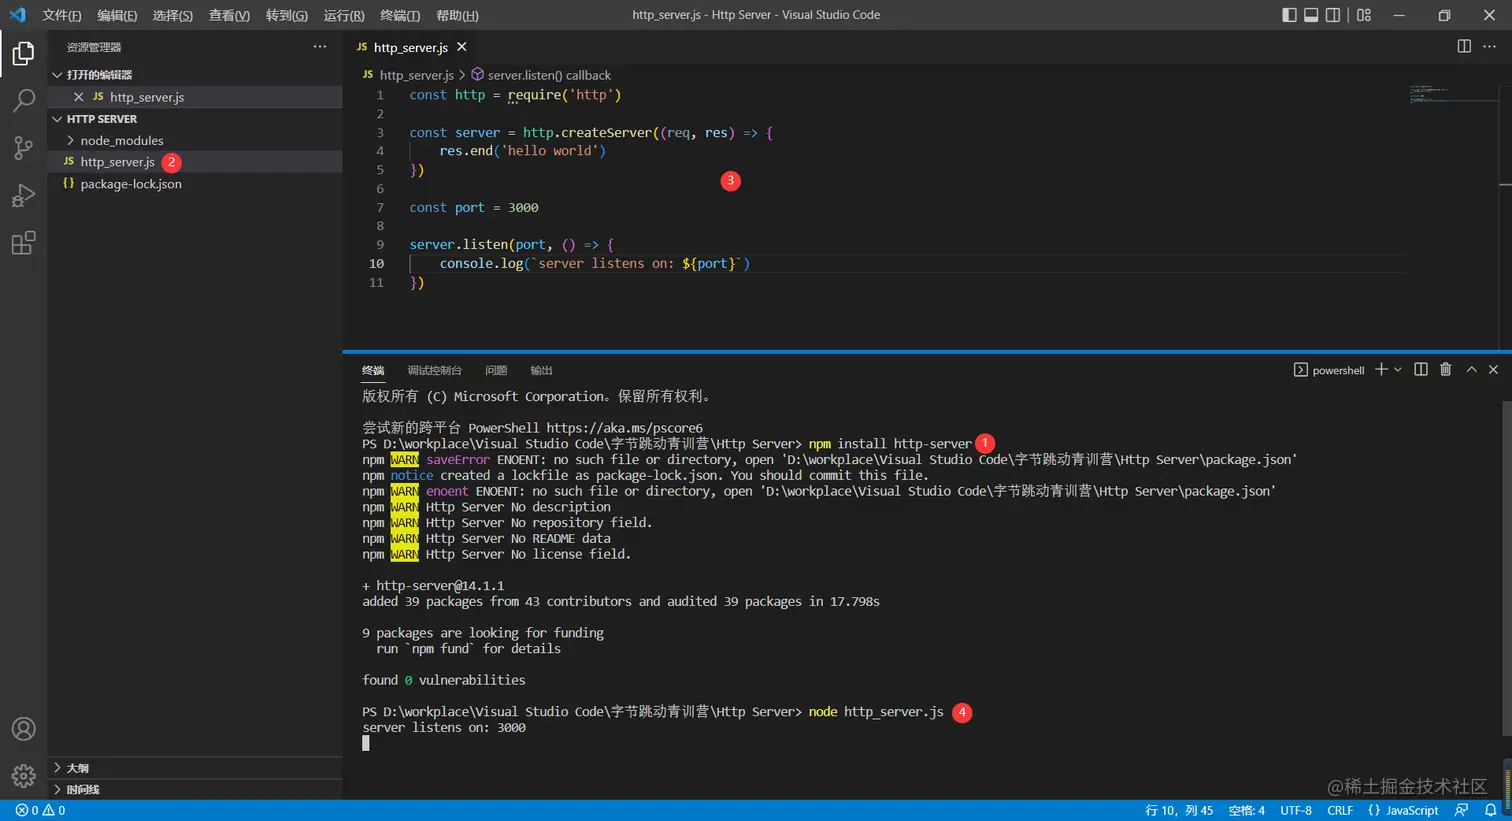Kill terminal with the trash icon
1512x821 pixels.
pyautogui.click(x=1445, y=369)
